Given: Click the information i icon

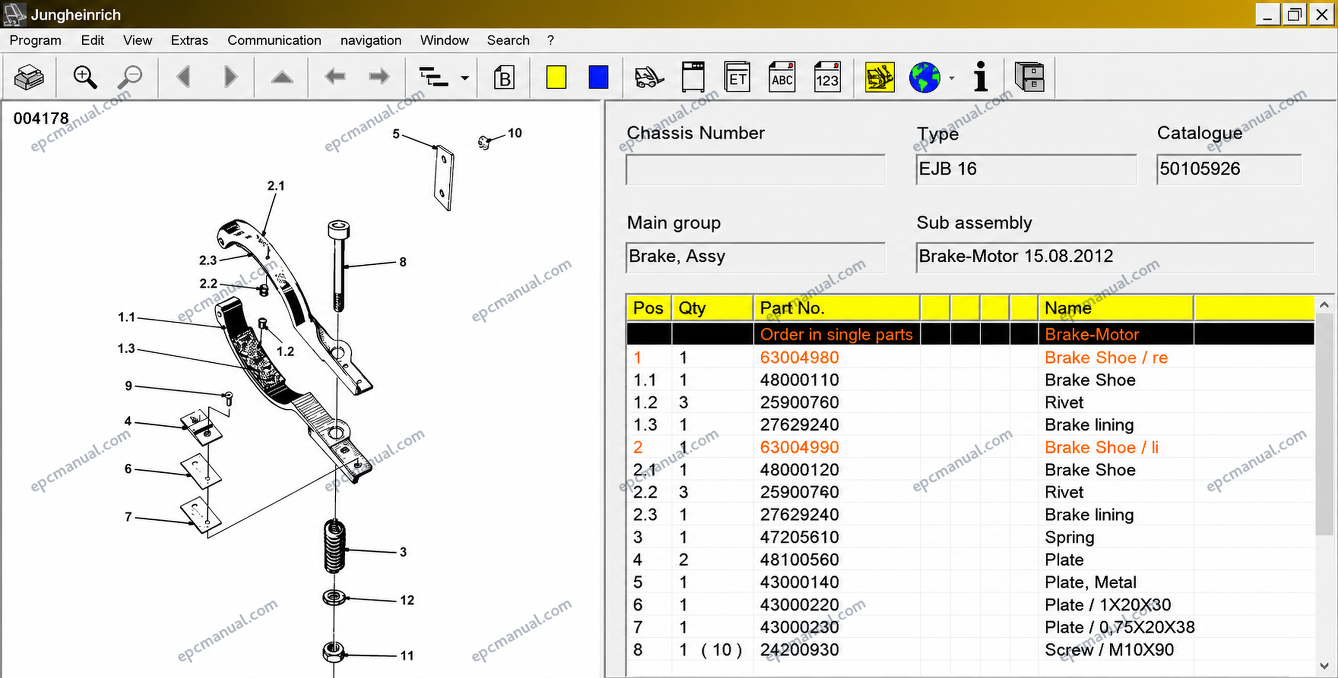Looking at the screenshot, I should 981,77.
